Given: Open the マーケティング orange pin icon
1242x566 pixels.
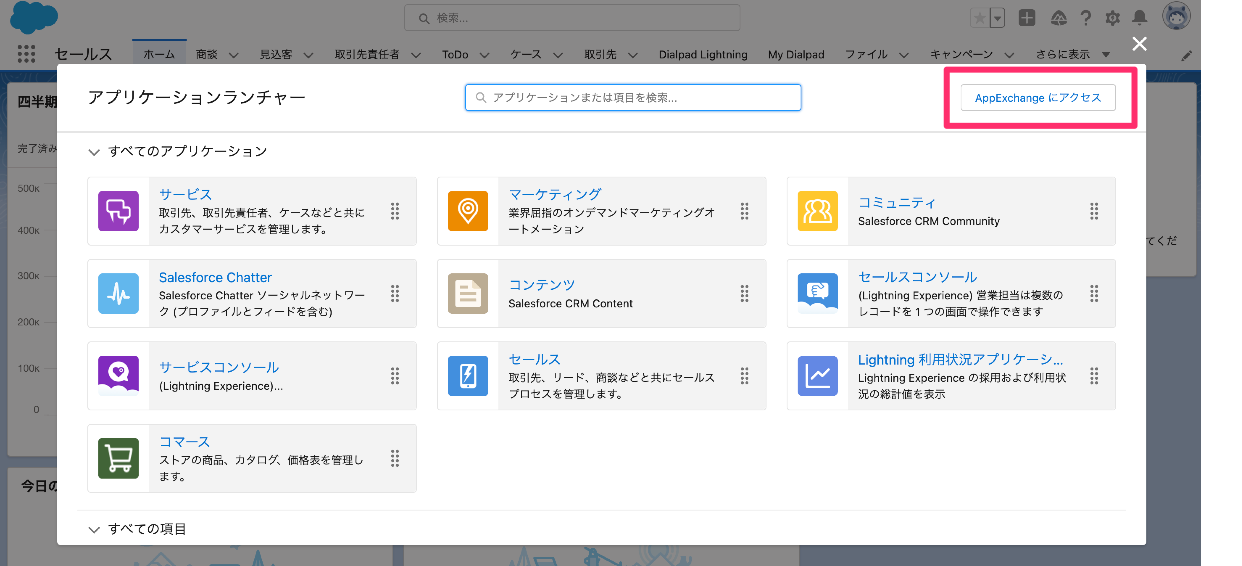Looking at the screenshot, I should pos(468,211).
